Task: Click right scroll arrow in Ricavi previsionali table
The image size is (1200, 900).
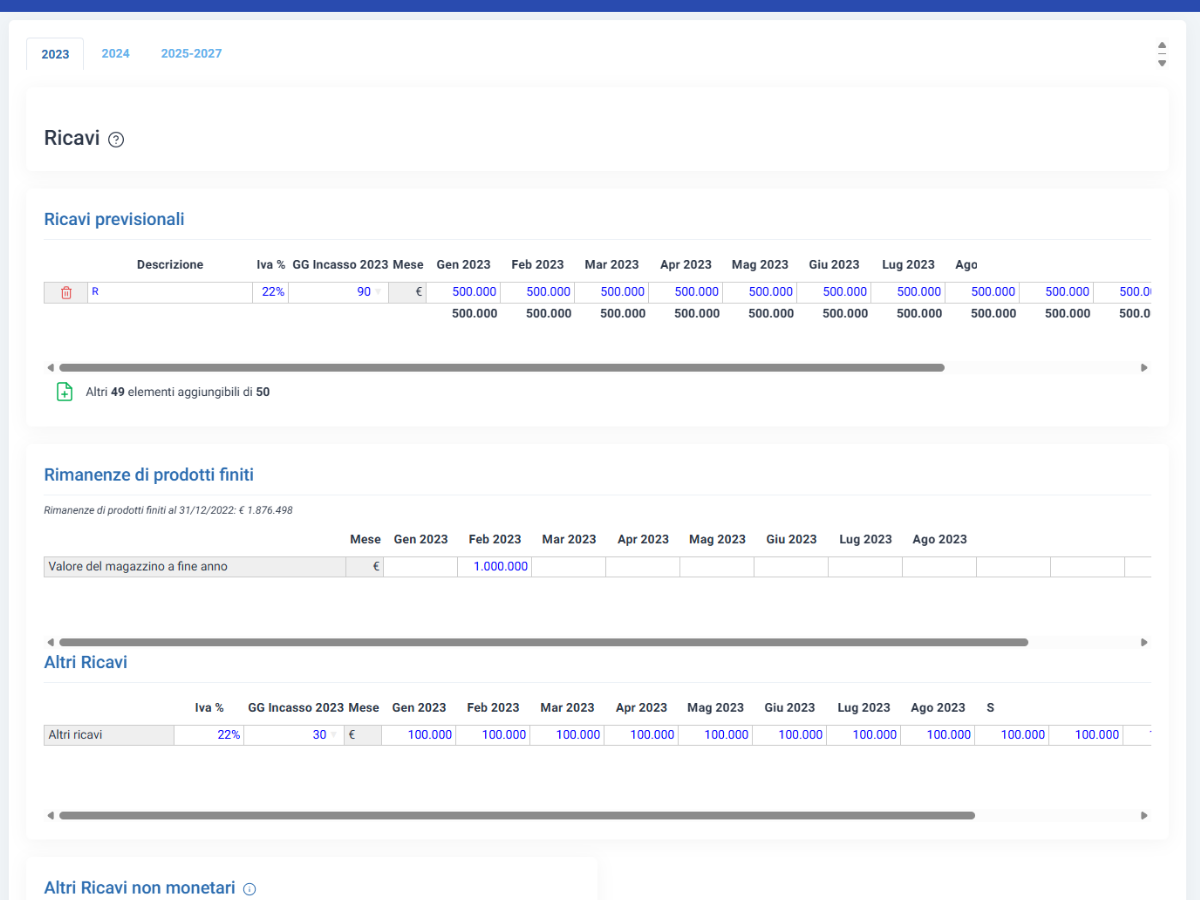Action: [1144, 368]
